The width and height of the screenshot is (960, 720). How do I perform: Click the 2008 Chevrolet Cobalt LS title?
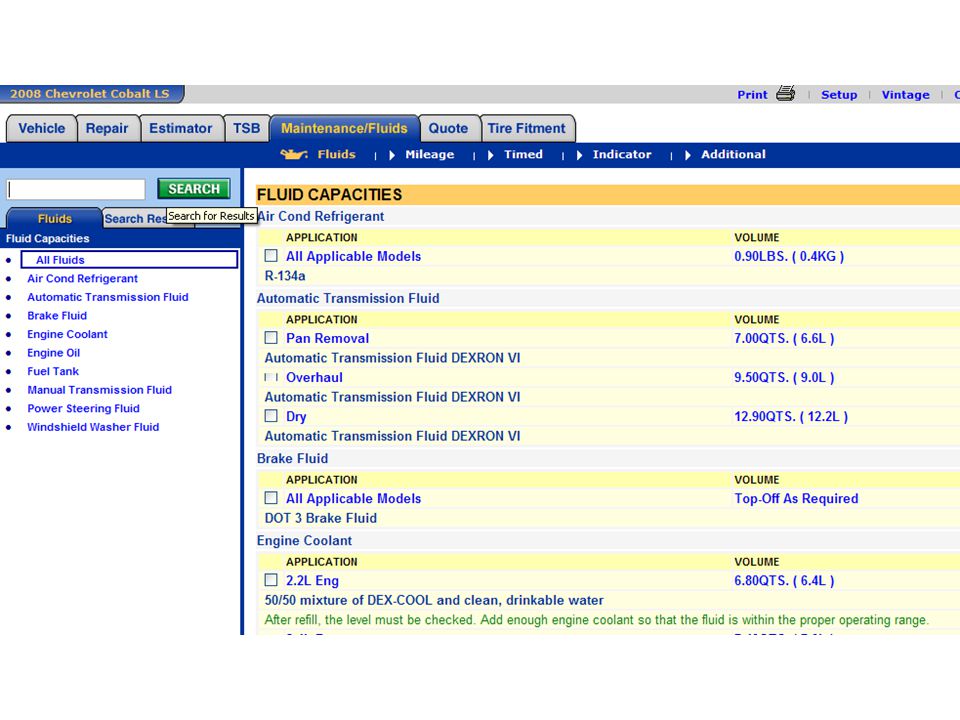click(x=89, y=94)
